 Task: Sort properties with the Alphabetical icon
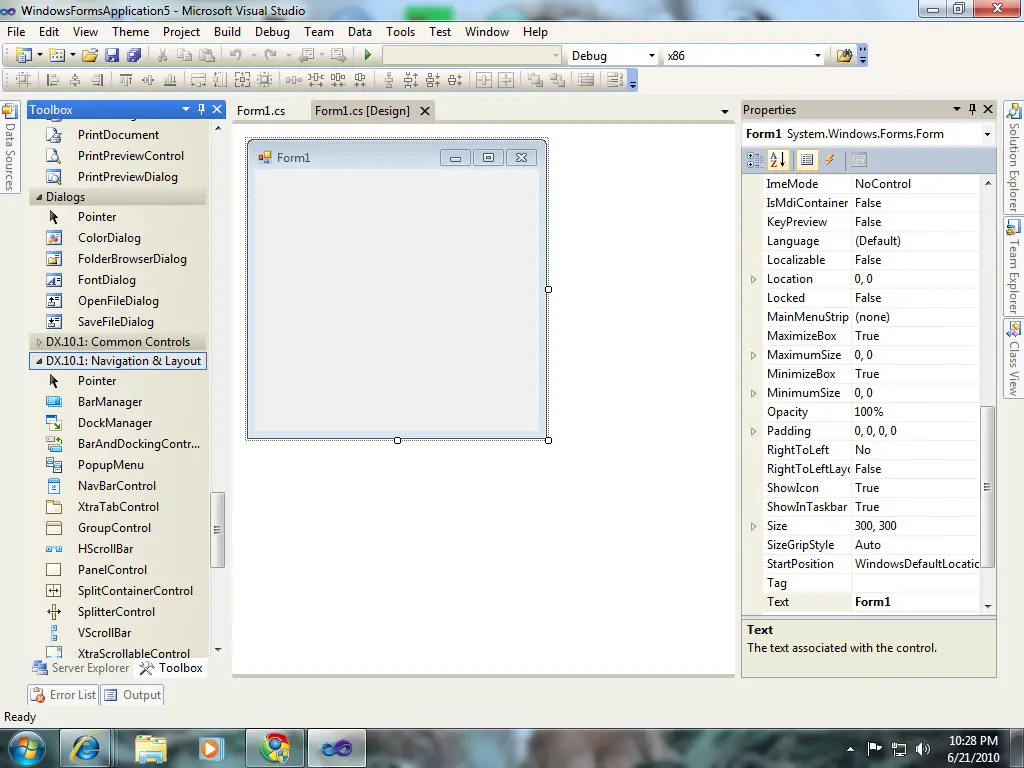point(778,160)
